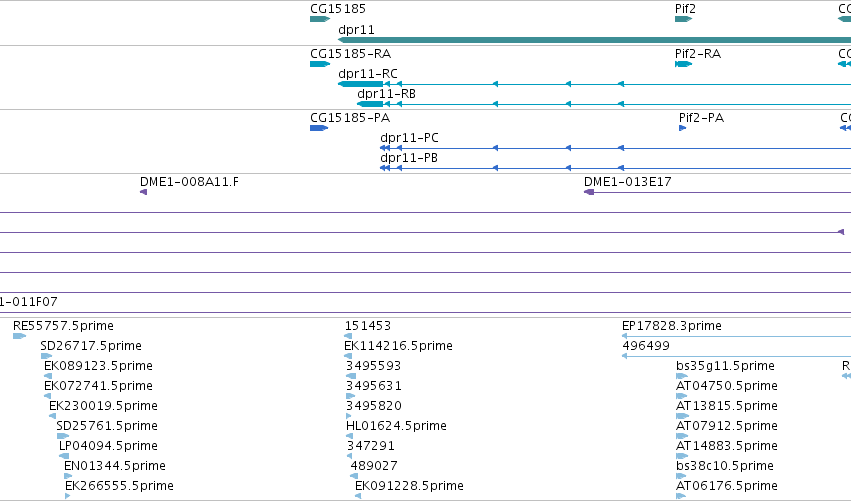Viewport: 851px width, 501px height.
Task: Click the DME1-013E17 purple arrowhead
Action: 589,192
